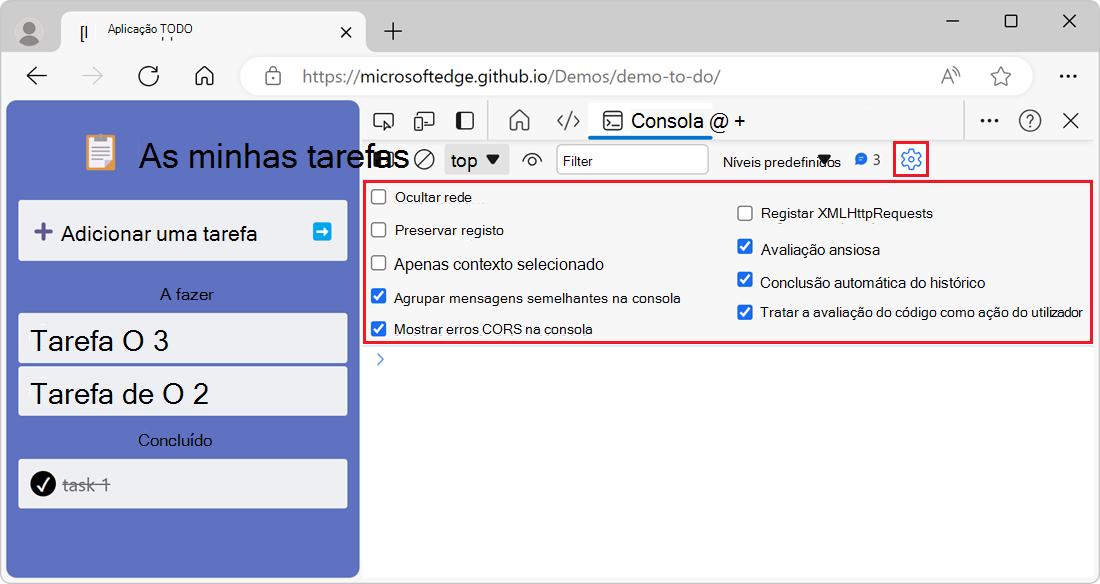The width and height of the screenshot is (1100, 584).
Task: Open DevTools help with the question mark
Action: click(1029, 120)
